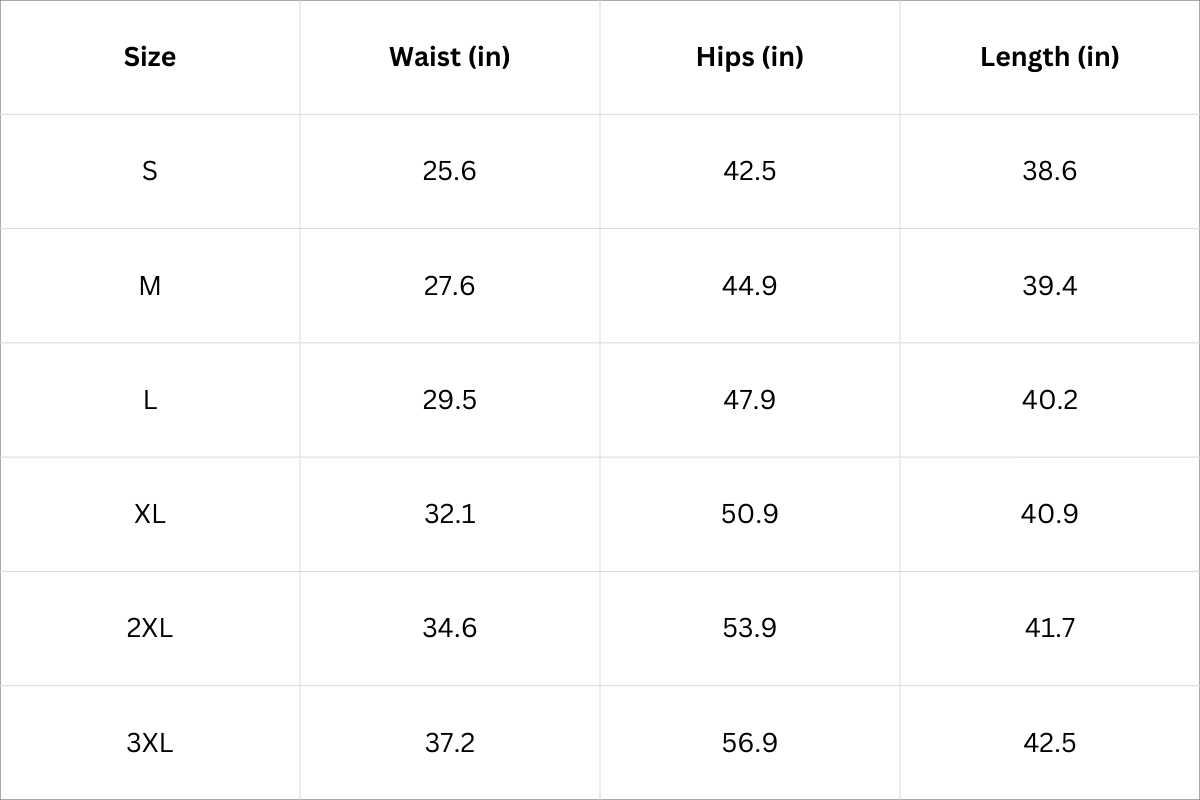The width and height of the screenshot is (1200, 800).
Task: Select the Waist (in) header cell
Action: (449, 57)
